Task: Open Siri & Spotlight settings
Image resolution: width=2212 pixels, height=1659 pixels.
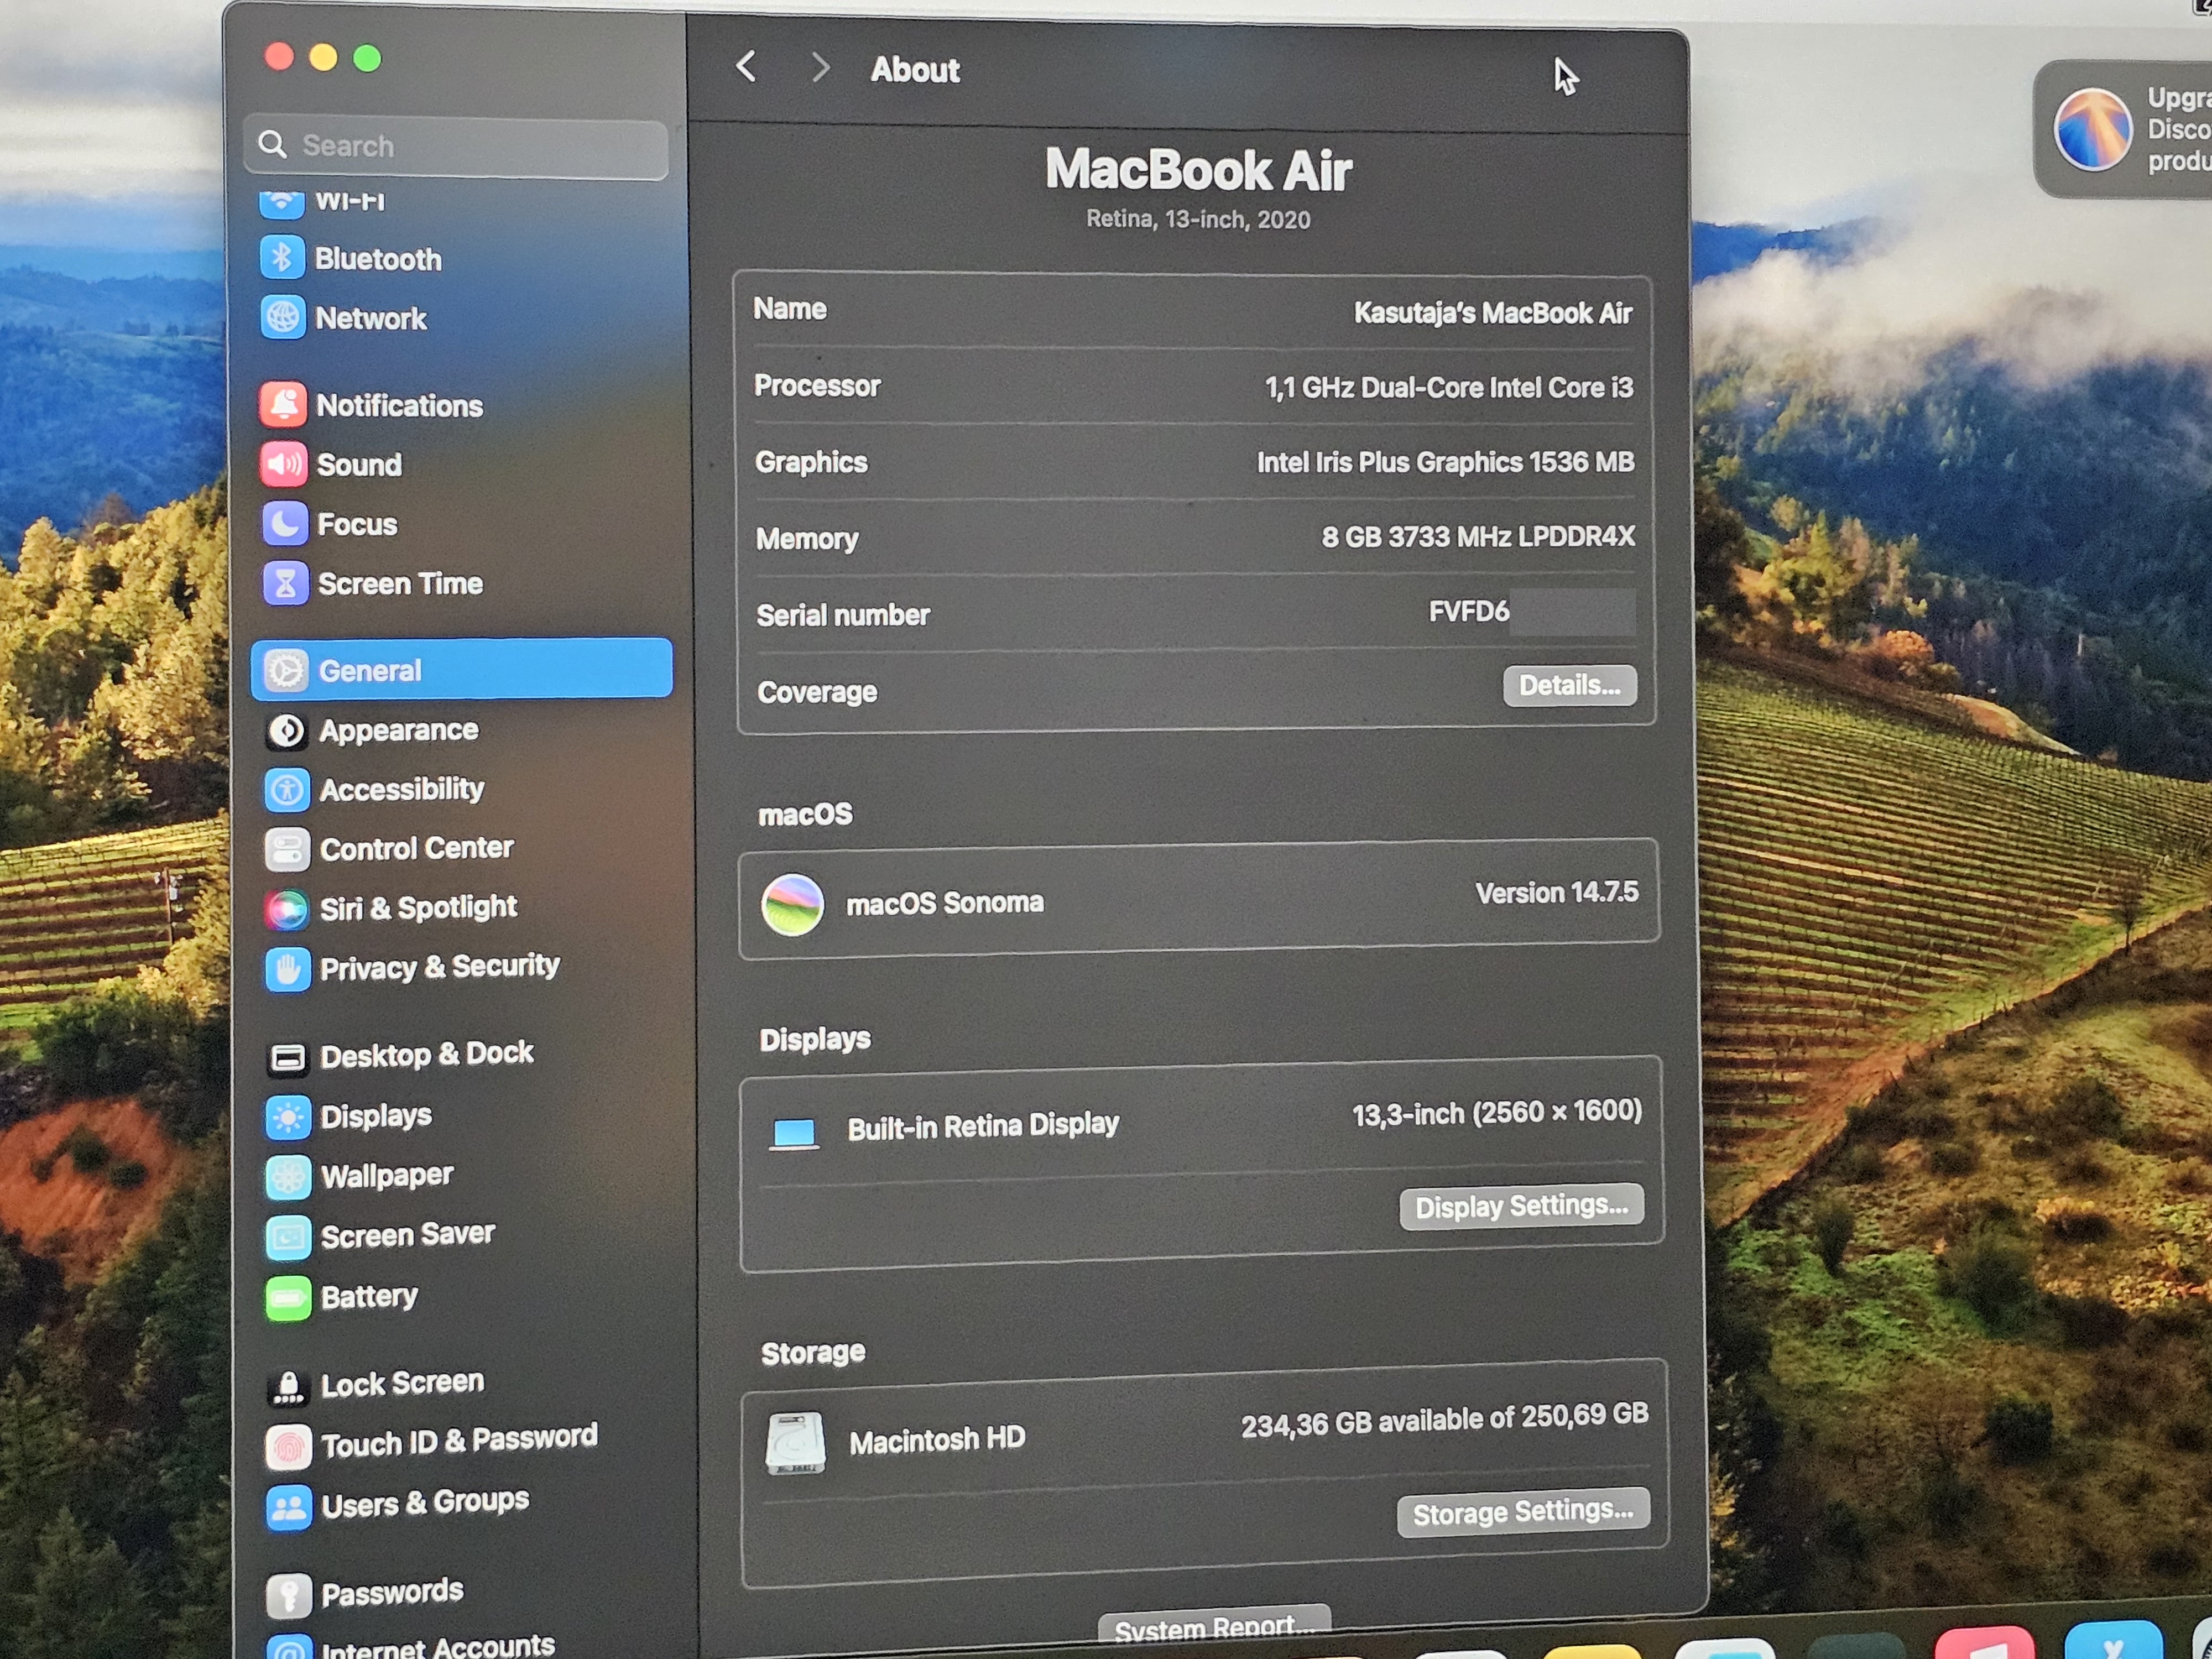Action: pyautogui.click(x=392, y=908)
